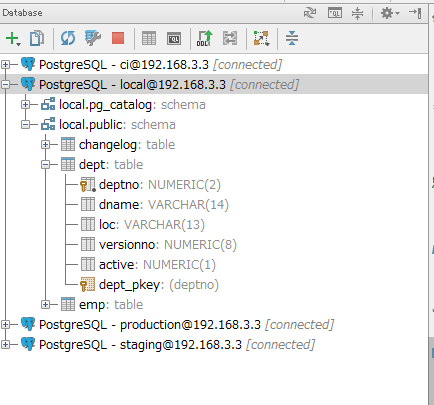Click the changelog table icon
The width and height of the screenshot is (434, 405).
pyautogui.click(x=68, y=144)
